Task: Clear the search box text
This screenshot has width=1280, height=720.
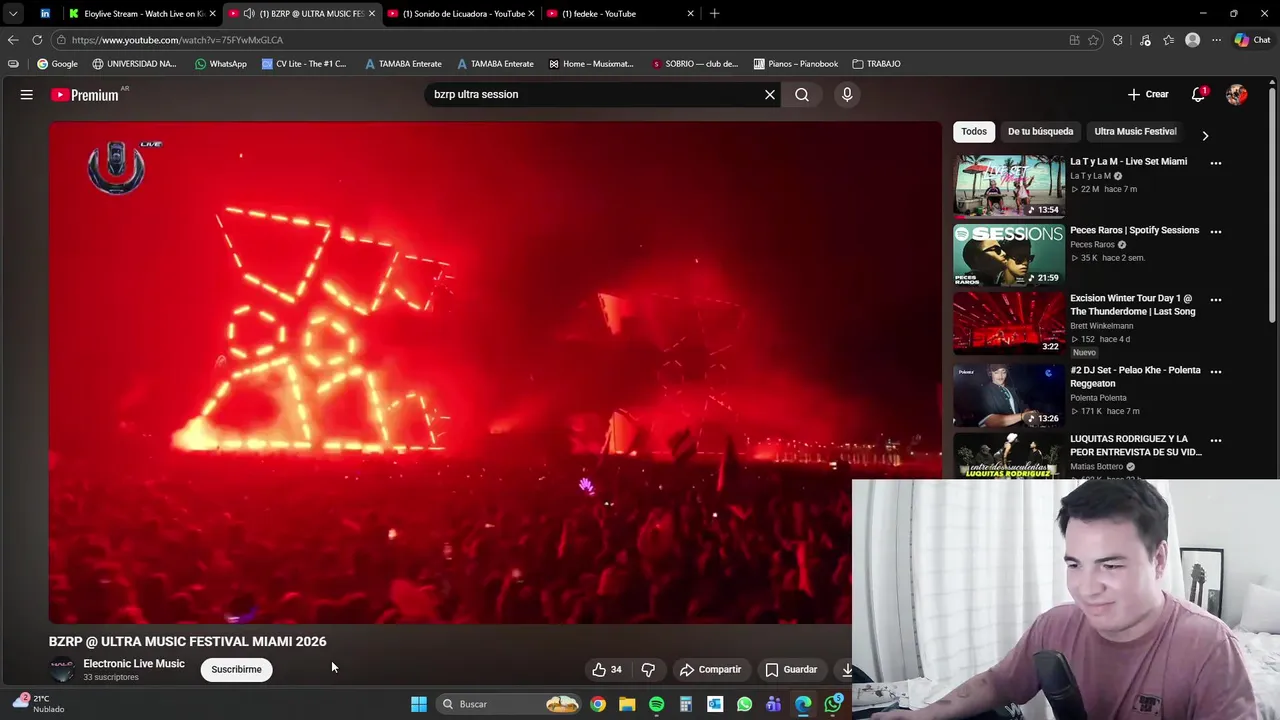Action: click(770, 95)
